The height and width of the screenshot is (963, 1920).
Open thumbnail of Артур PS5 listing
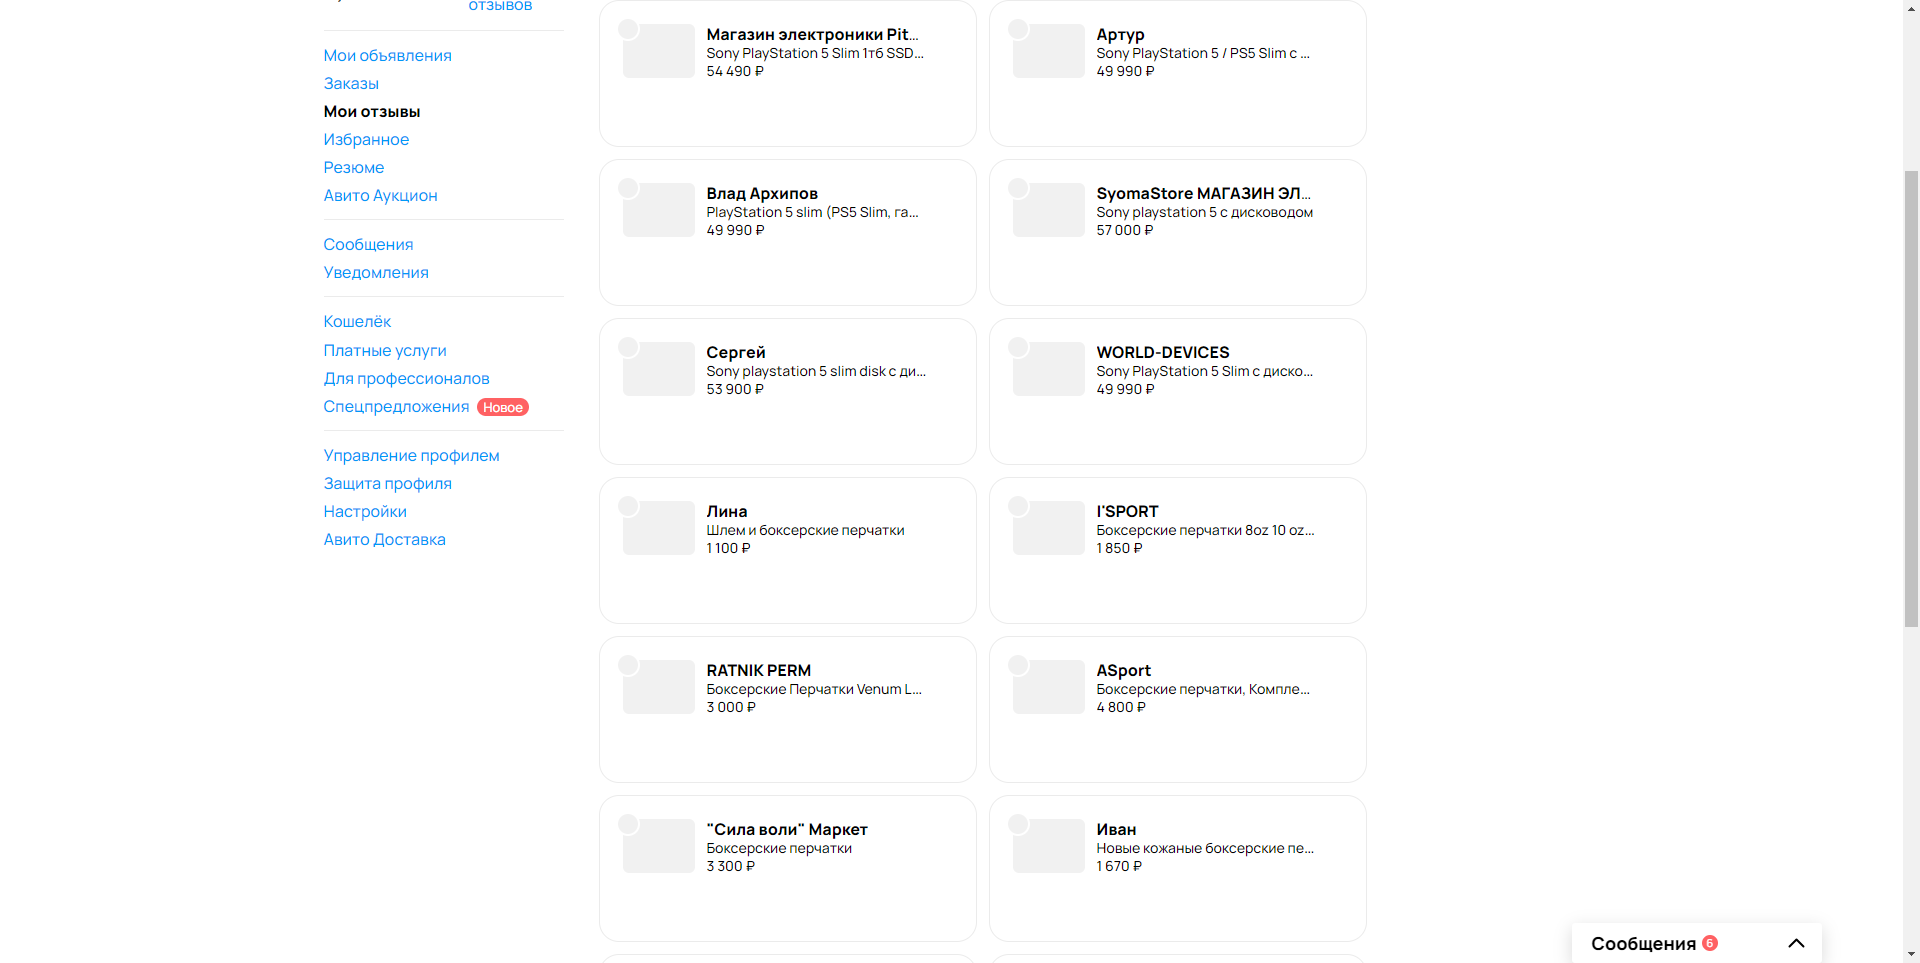point(1048,51)
